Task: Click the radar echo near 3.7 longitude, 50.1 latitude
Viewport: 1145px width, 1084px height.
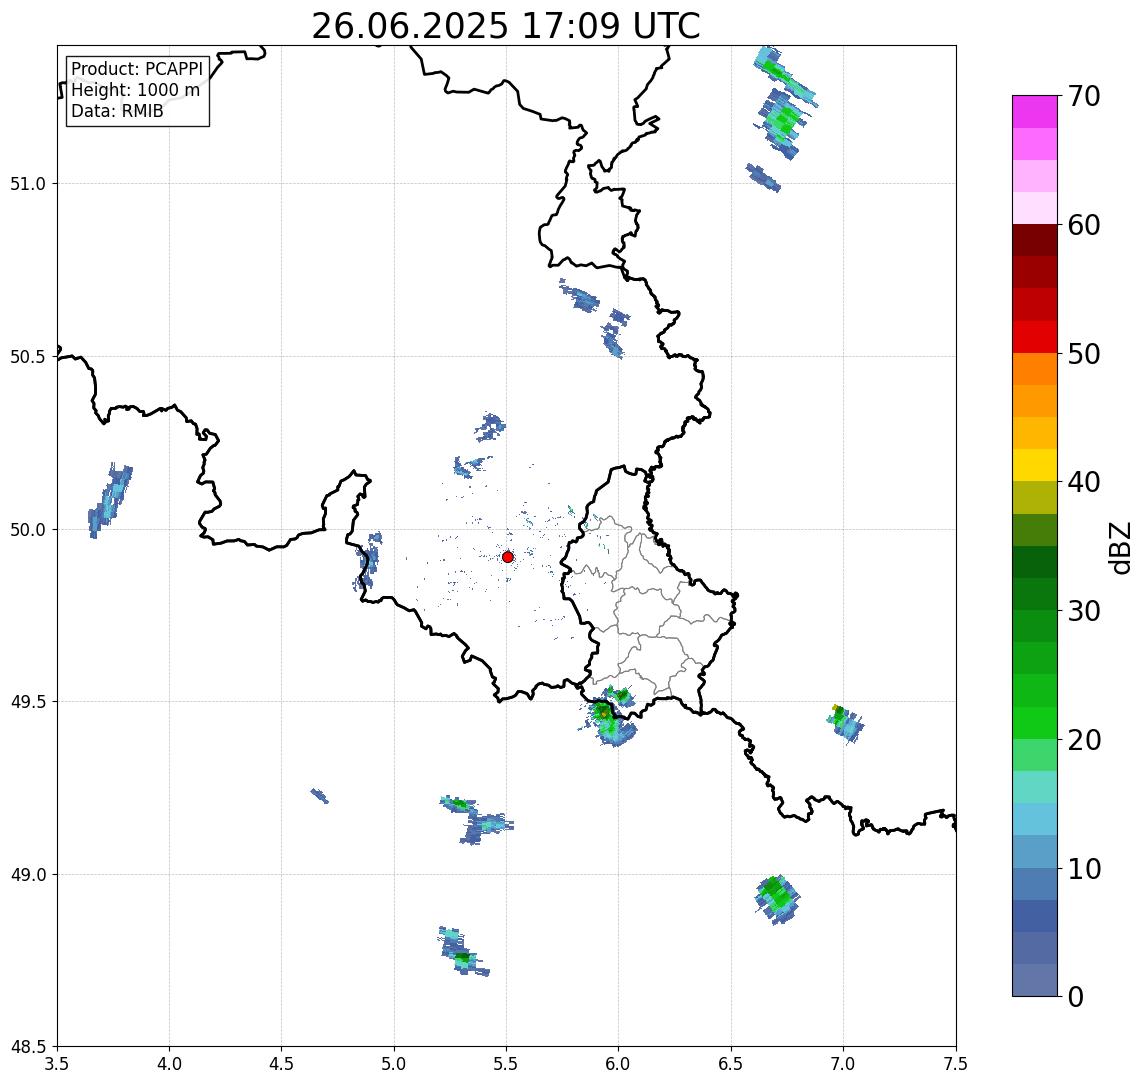Action: [110, 500]
